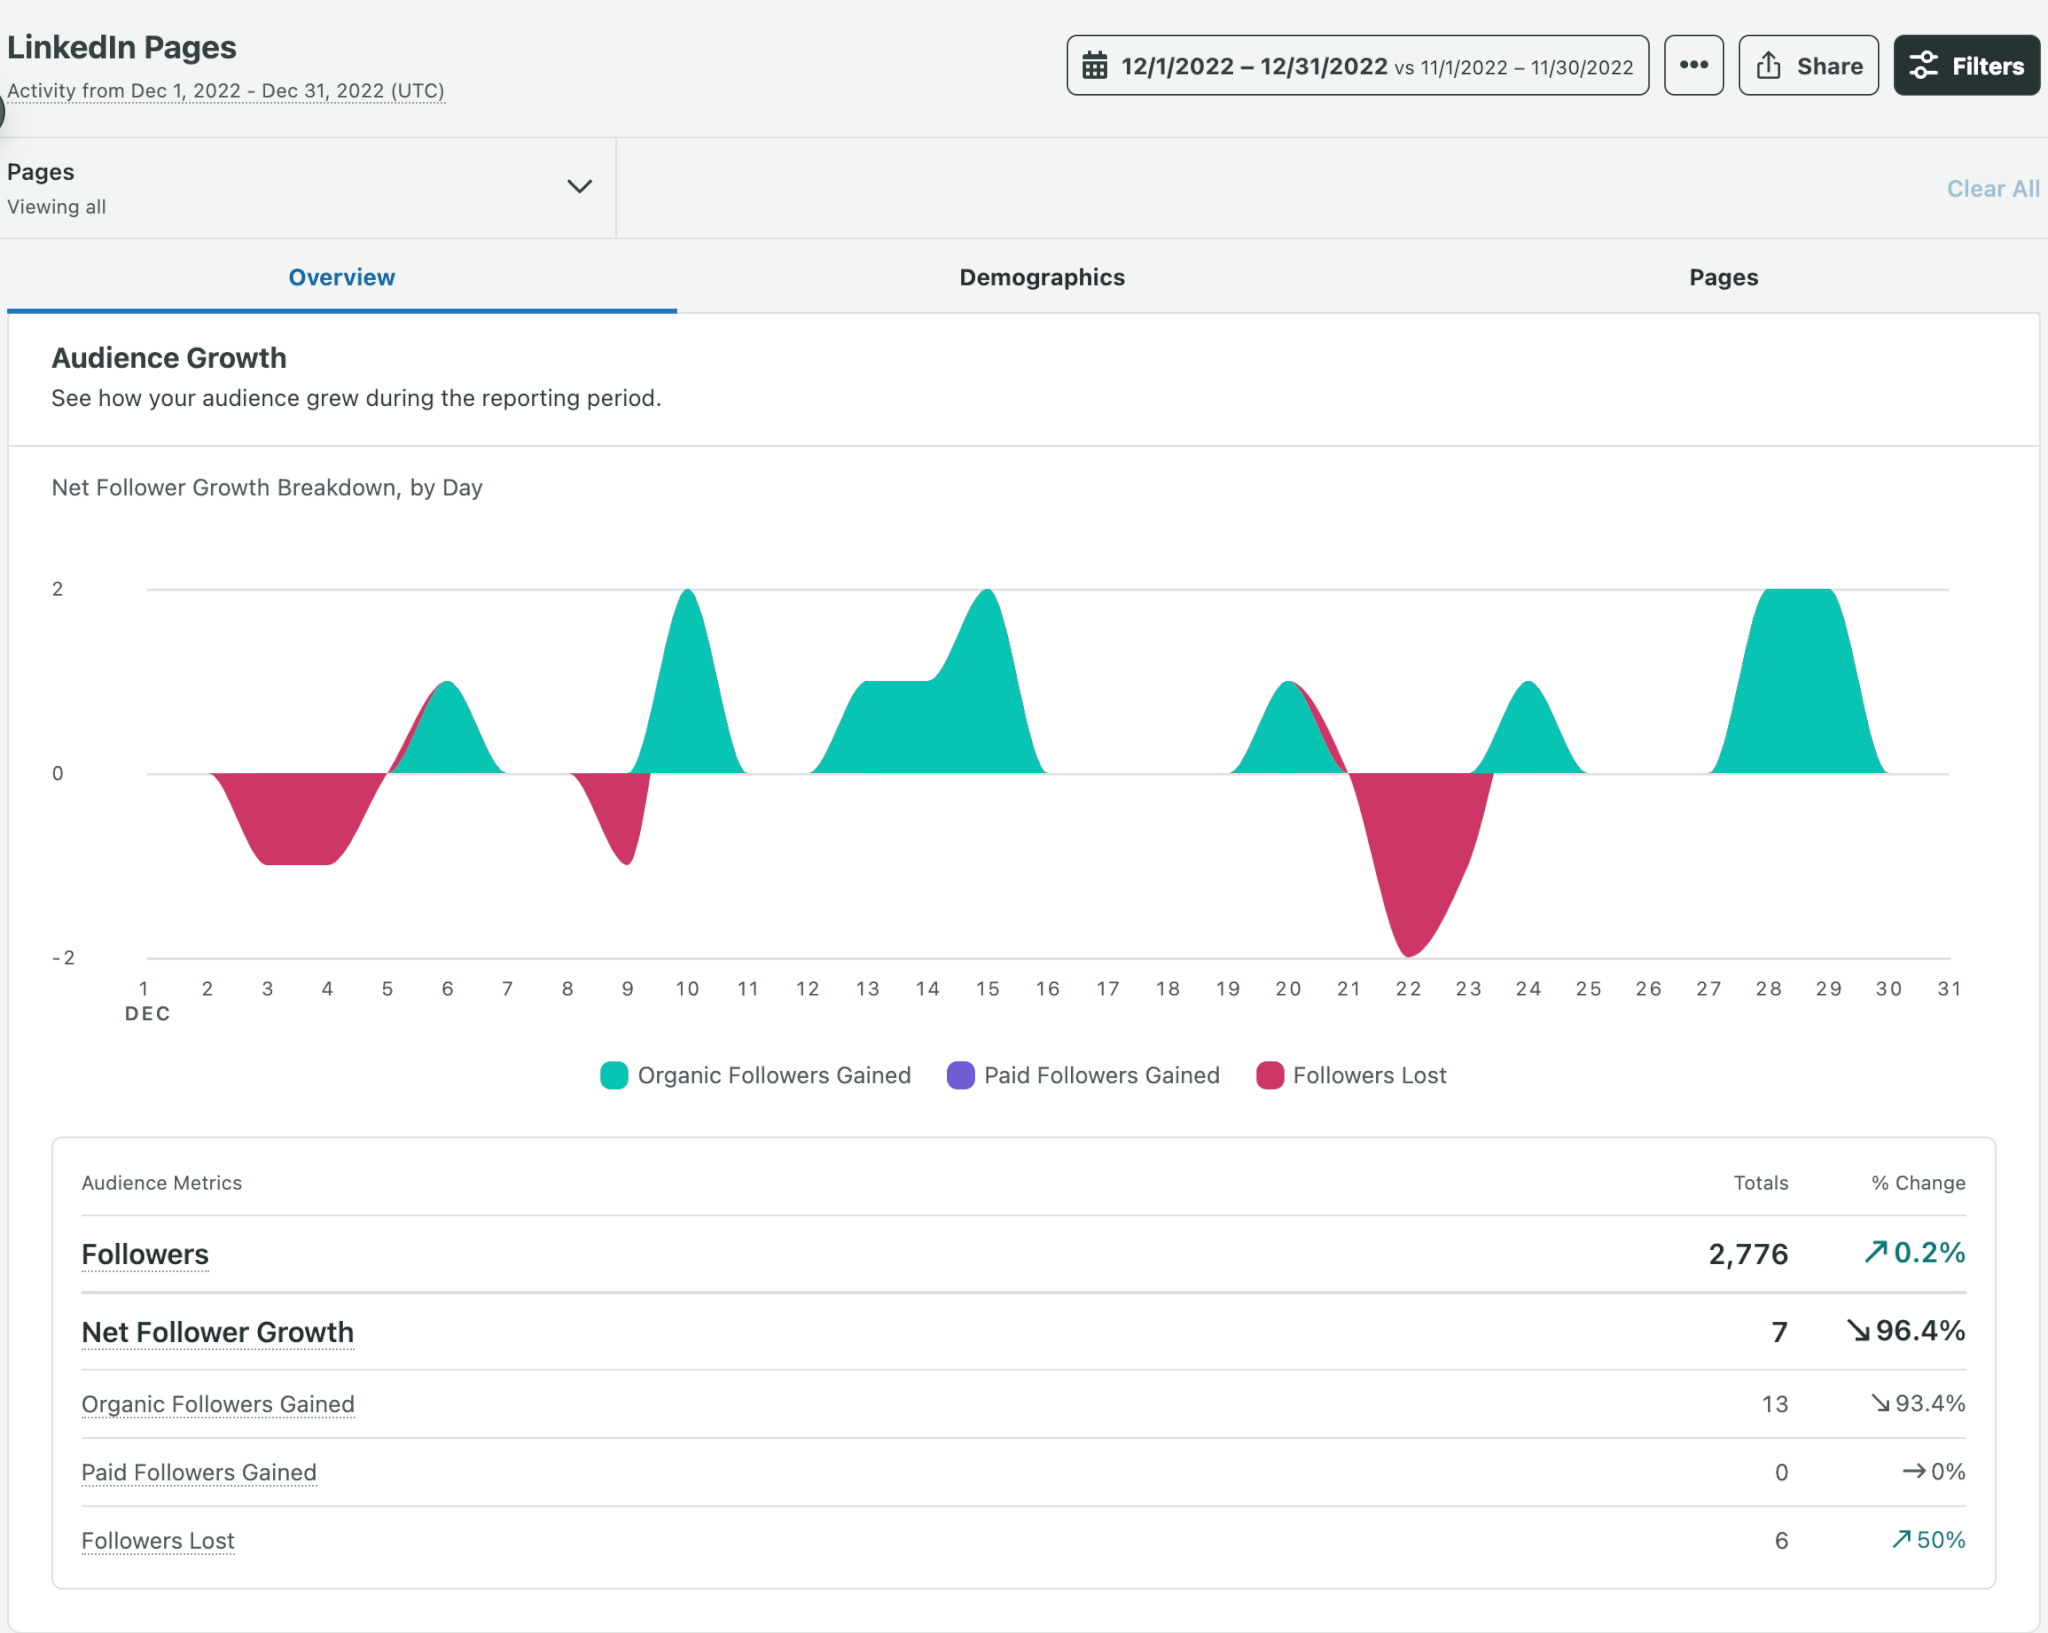
Task: Collapse the Pages Viewing all chevron
Action: [578, 187]
